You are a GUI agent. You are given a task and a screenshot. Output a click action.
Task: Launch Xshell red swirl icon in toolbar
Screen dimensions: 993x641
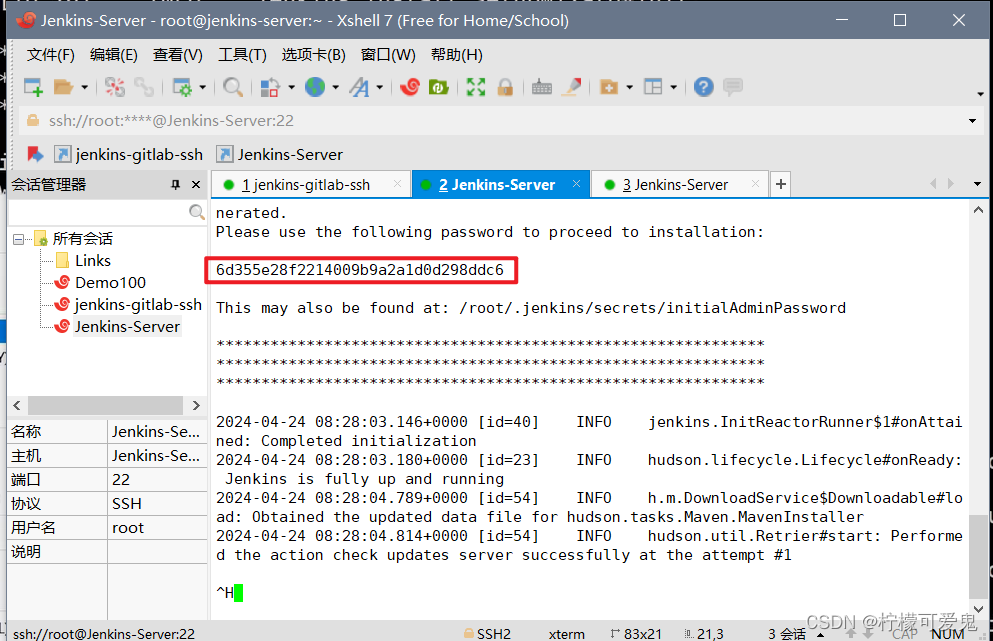coord(410,87)
